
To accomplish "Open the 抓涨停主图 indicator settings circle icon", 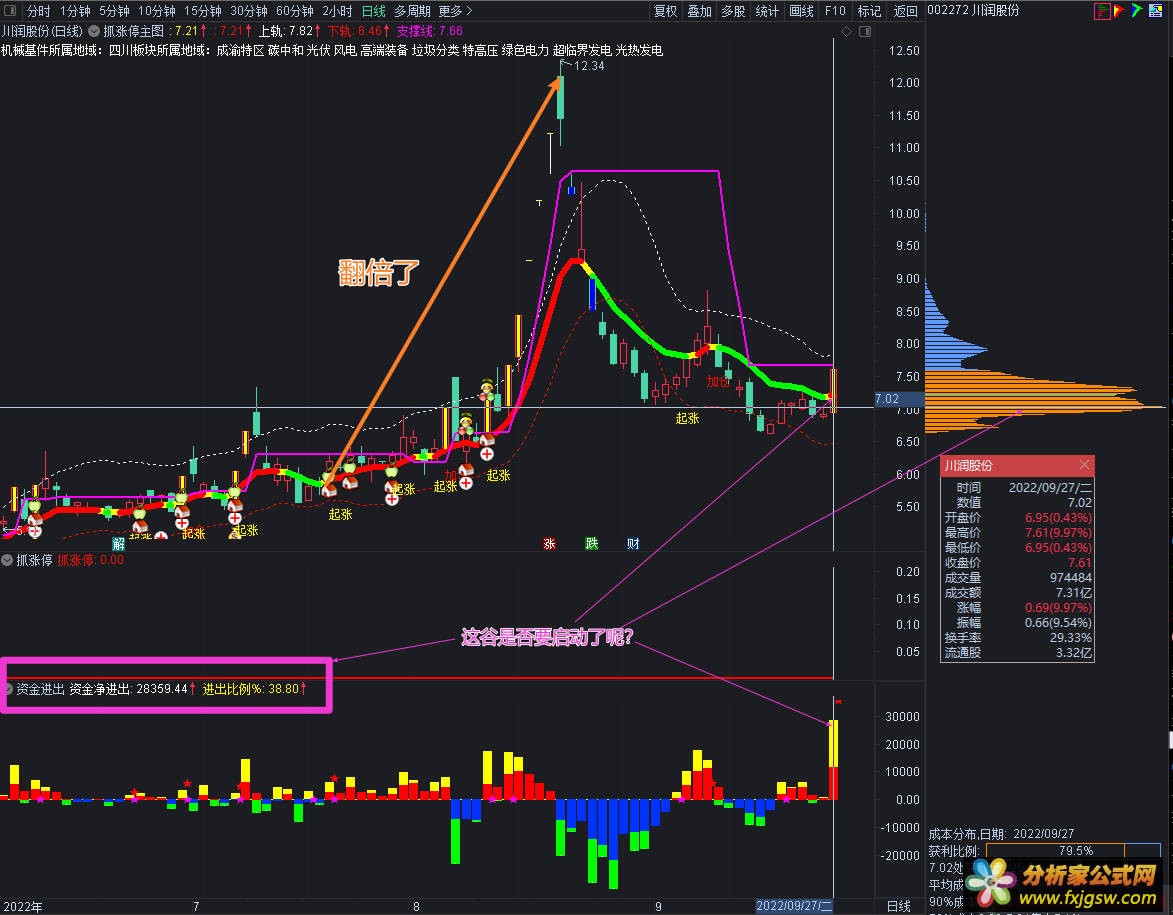I will click(x=94, y=31).
